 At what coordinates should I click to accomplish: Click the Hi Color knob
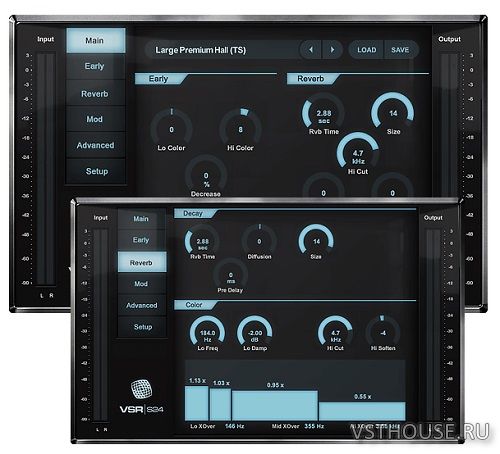click(x=240, y=129)
